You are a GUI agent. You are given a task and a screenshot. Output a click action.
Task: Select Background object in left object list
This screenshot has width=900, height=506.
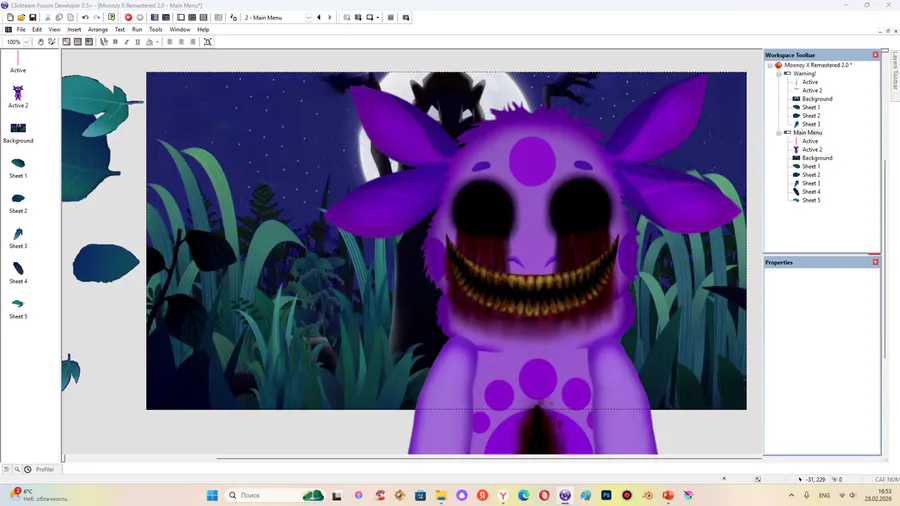(x=18, y=133)
